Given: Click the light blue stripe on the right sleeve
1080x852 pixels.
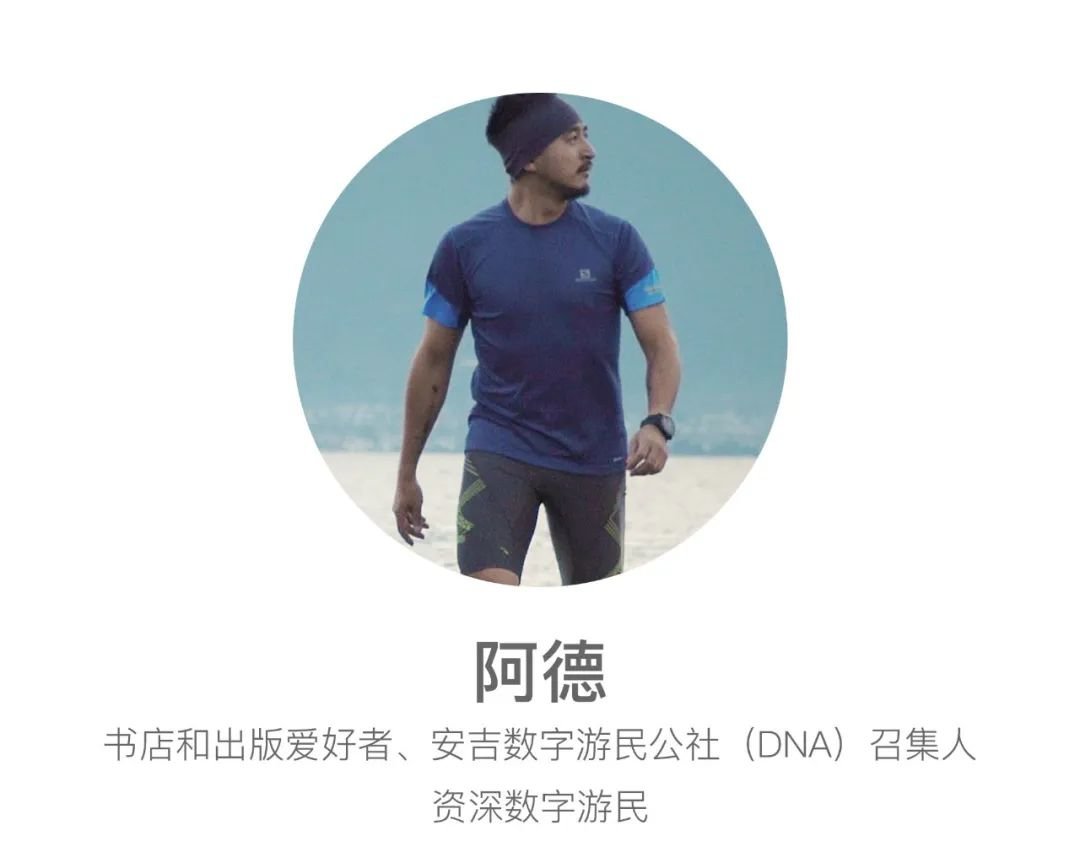Looking at the screenshot, I should click(644, 291).
